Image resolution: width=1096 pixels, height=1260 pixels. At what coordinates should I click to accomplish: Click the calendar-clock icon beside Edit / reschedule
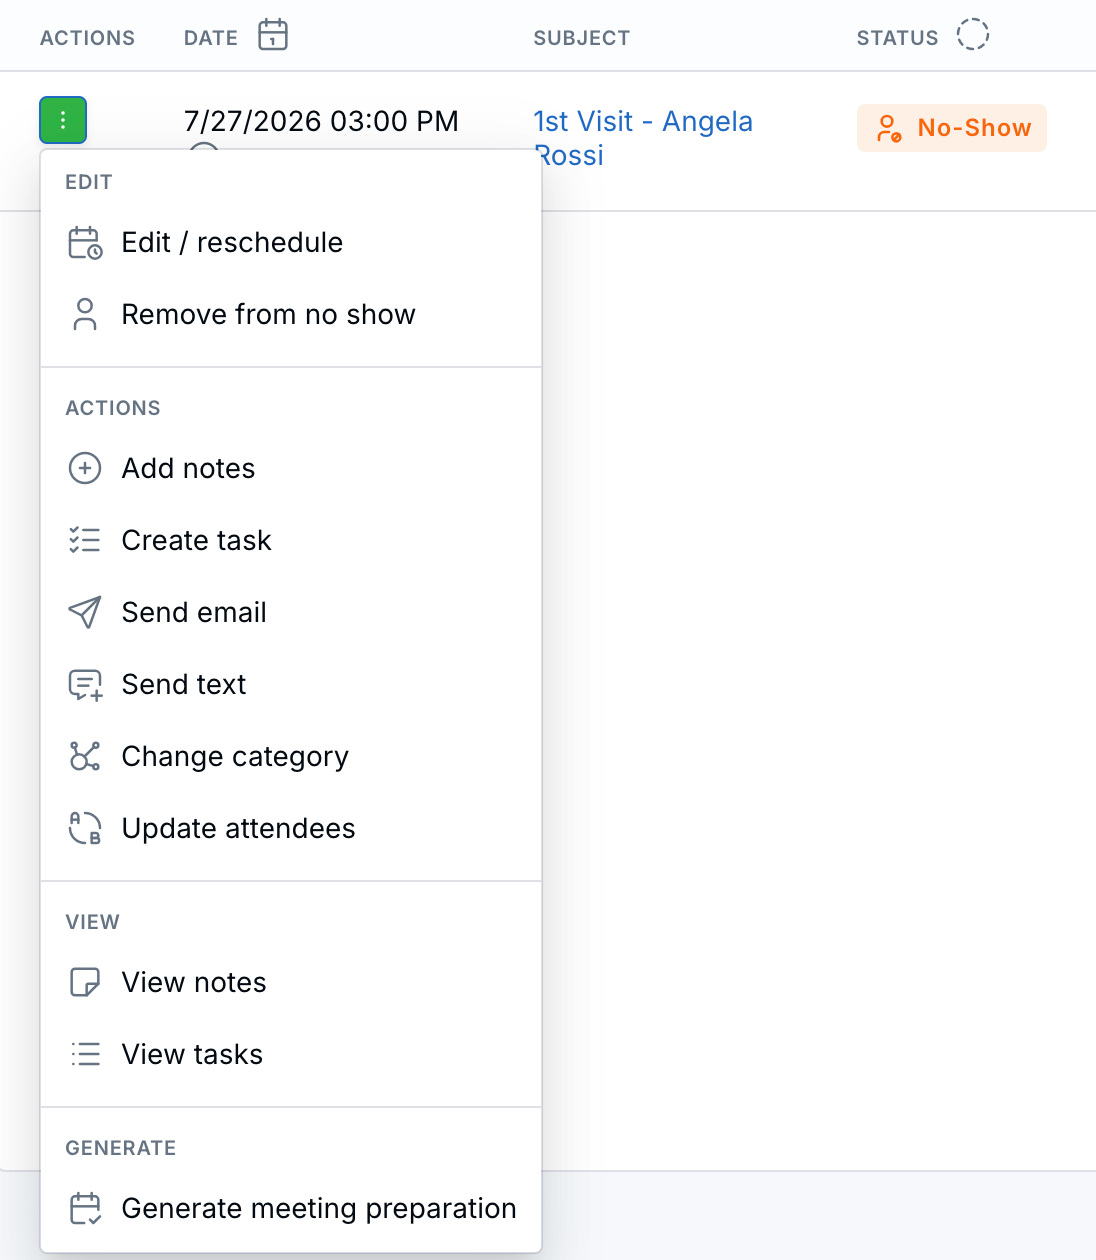[x=85, y=242]
